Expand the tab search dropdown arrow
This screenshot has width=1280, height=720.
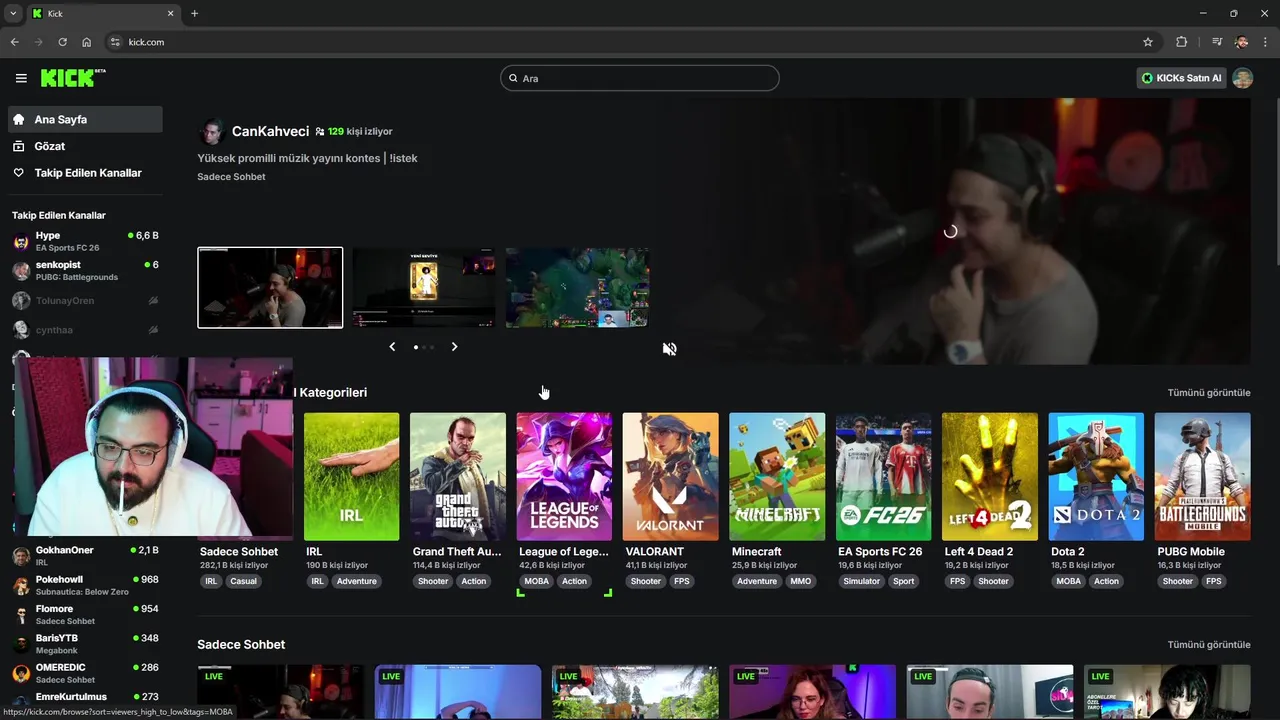tap(13, 13)
